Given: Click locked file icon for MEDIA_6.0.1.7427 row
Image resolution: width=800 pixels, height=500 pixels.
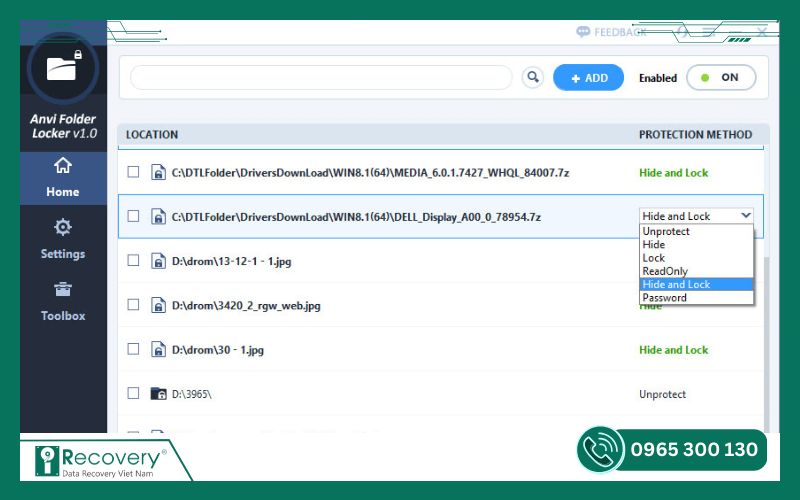Looking at the screenshot, I should (158, 172).
